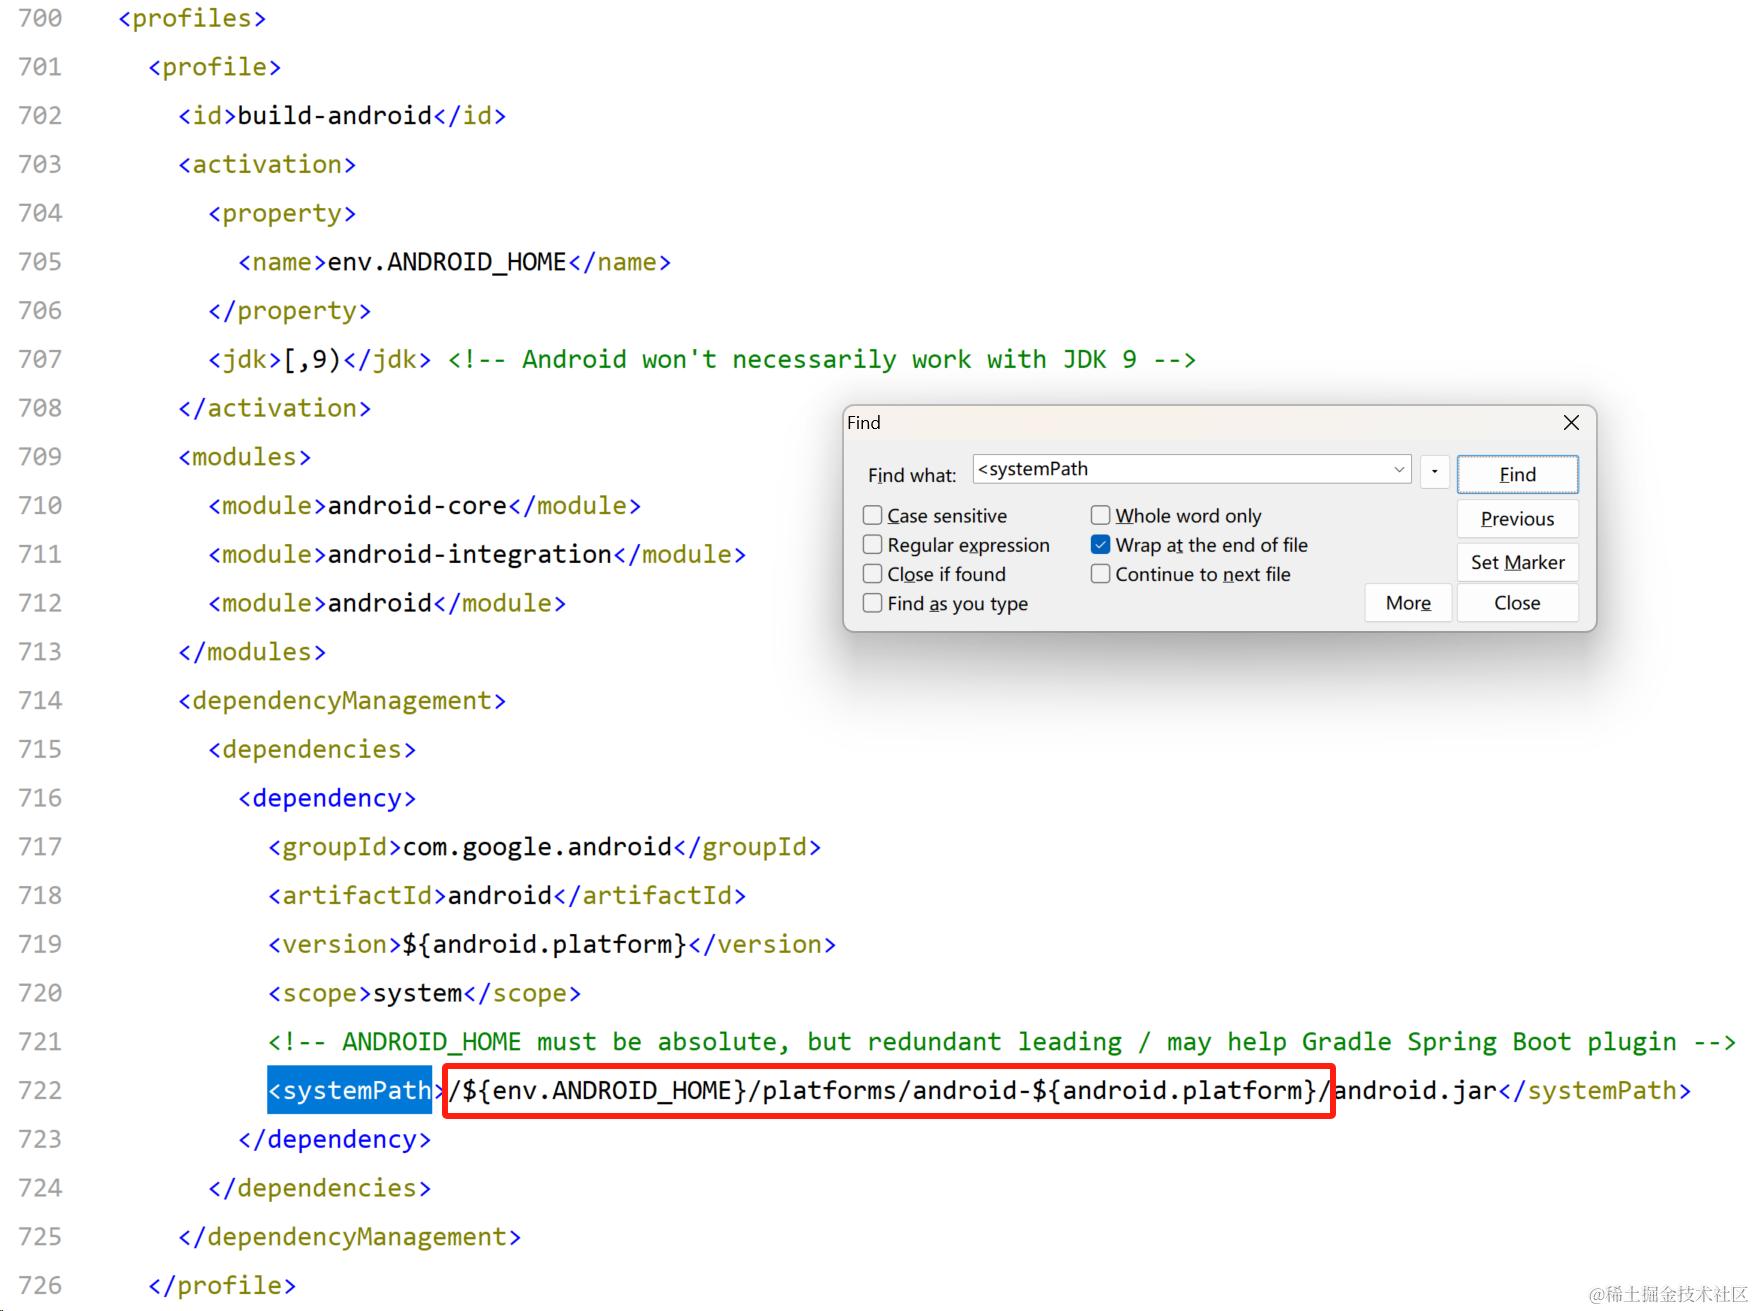Click android.jar in the systemPath line
Image resolution: width=1755 pixels, height=1311 pixels.
[x=1416, y=1090]
